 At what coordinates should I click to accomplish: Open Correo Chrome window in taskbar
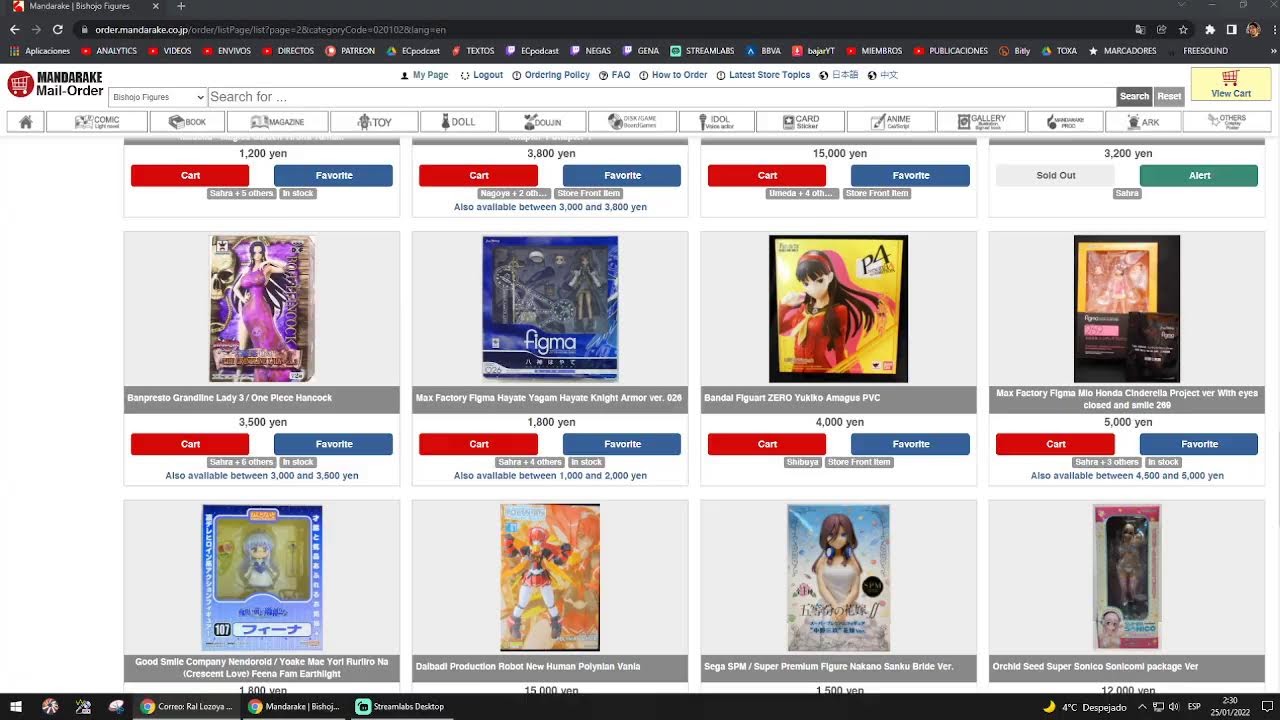point(186,706)
